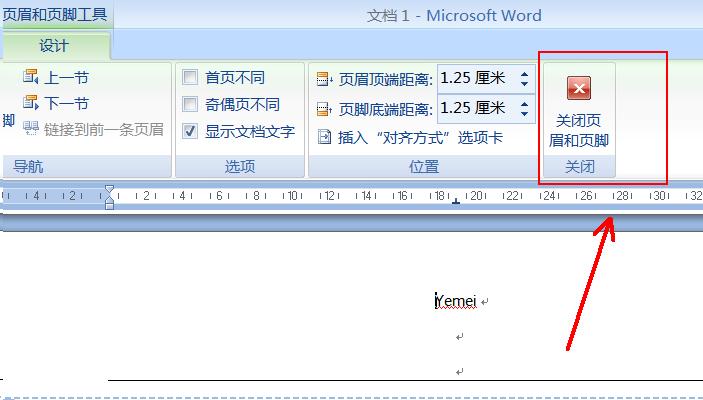Click the header text Yemei
This screenshot has width=703, height=400.
tap(456, 301)
